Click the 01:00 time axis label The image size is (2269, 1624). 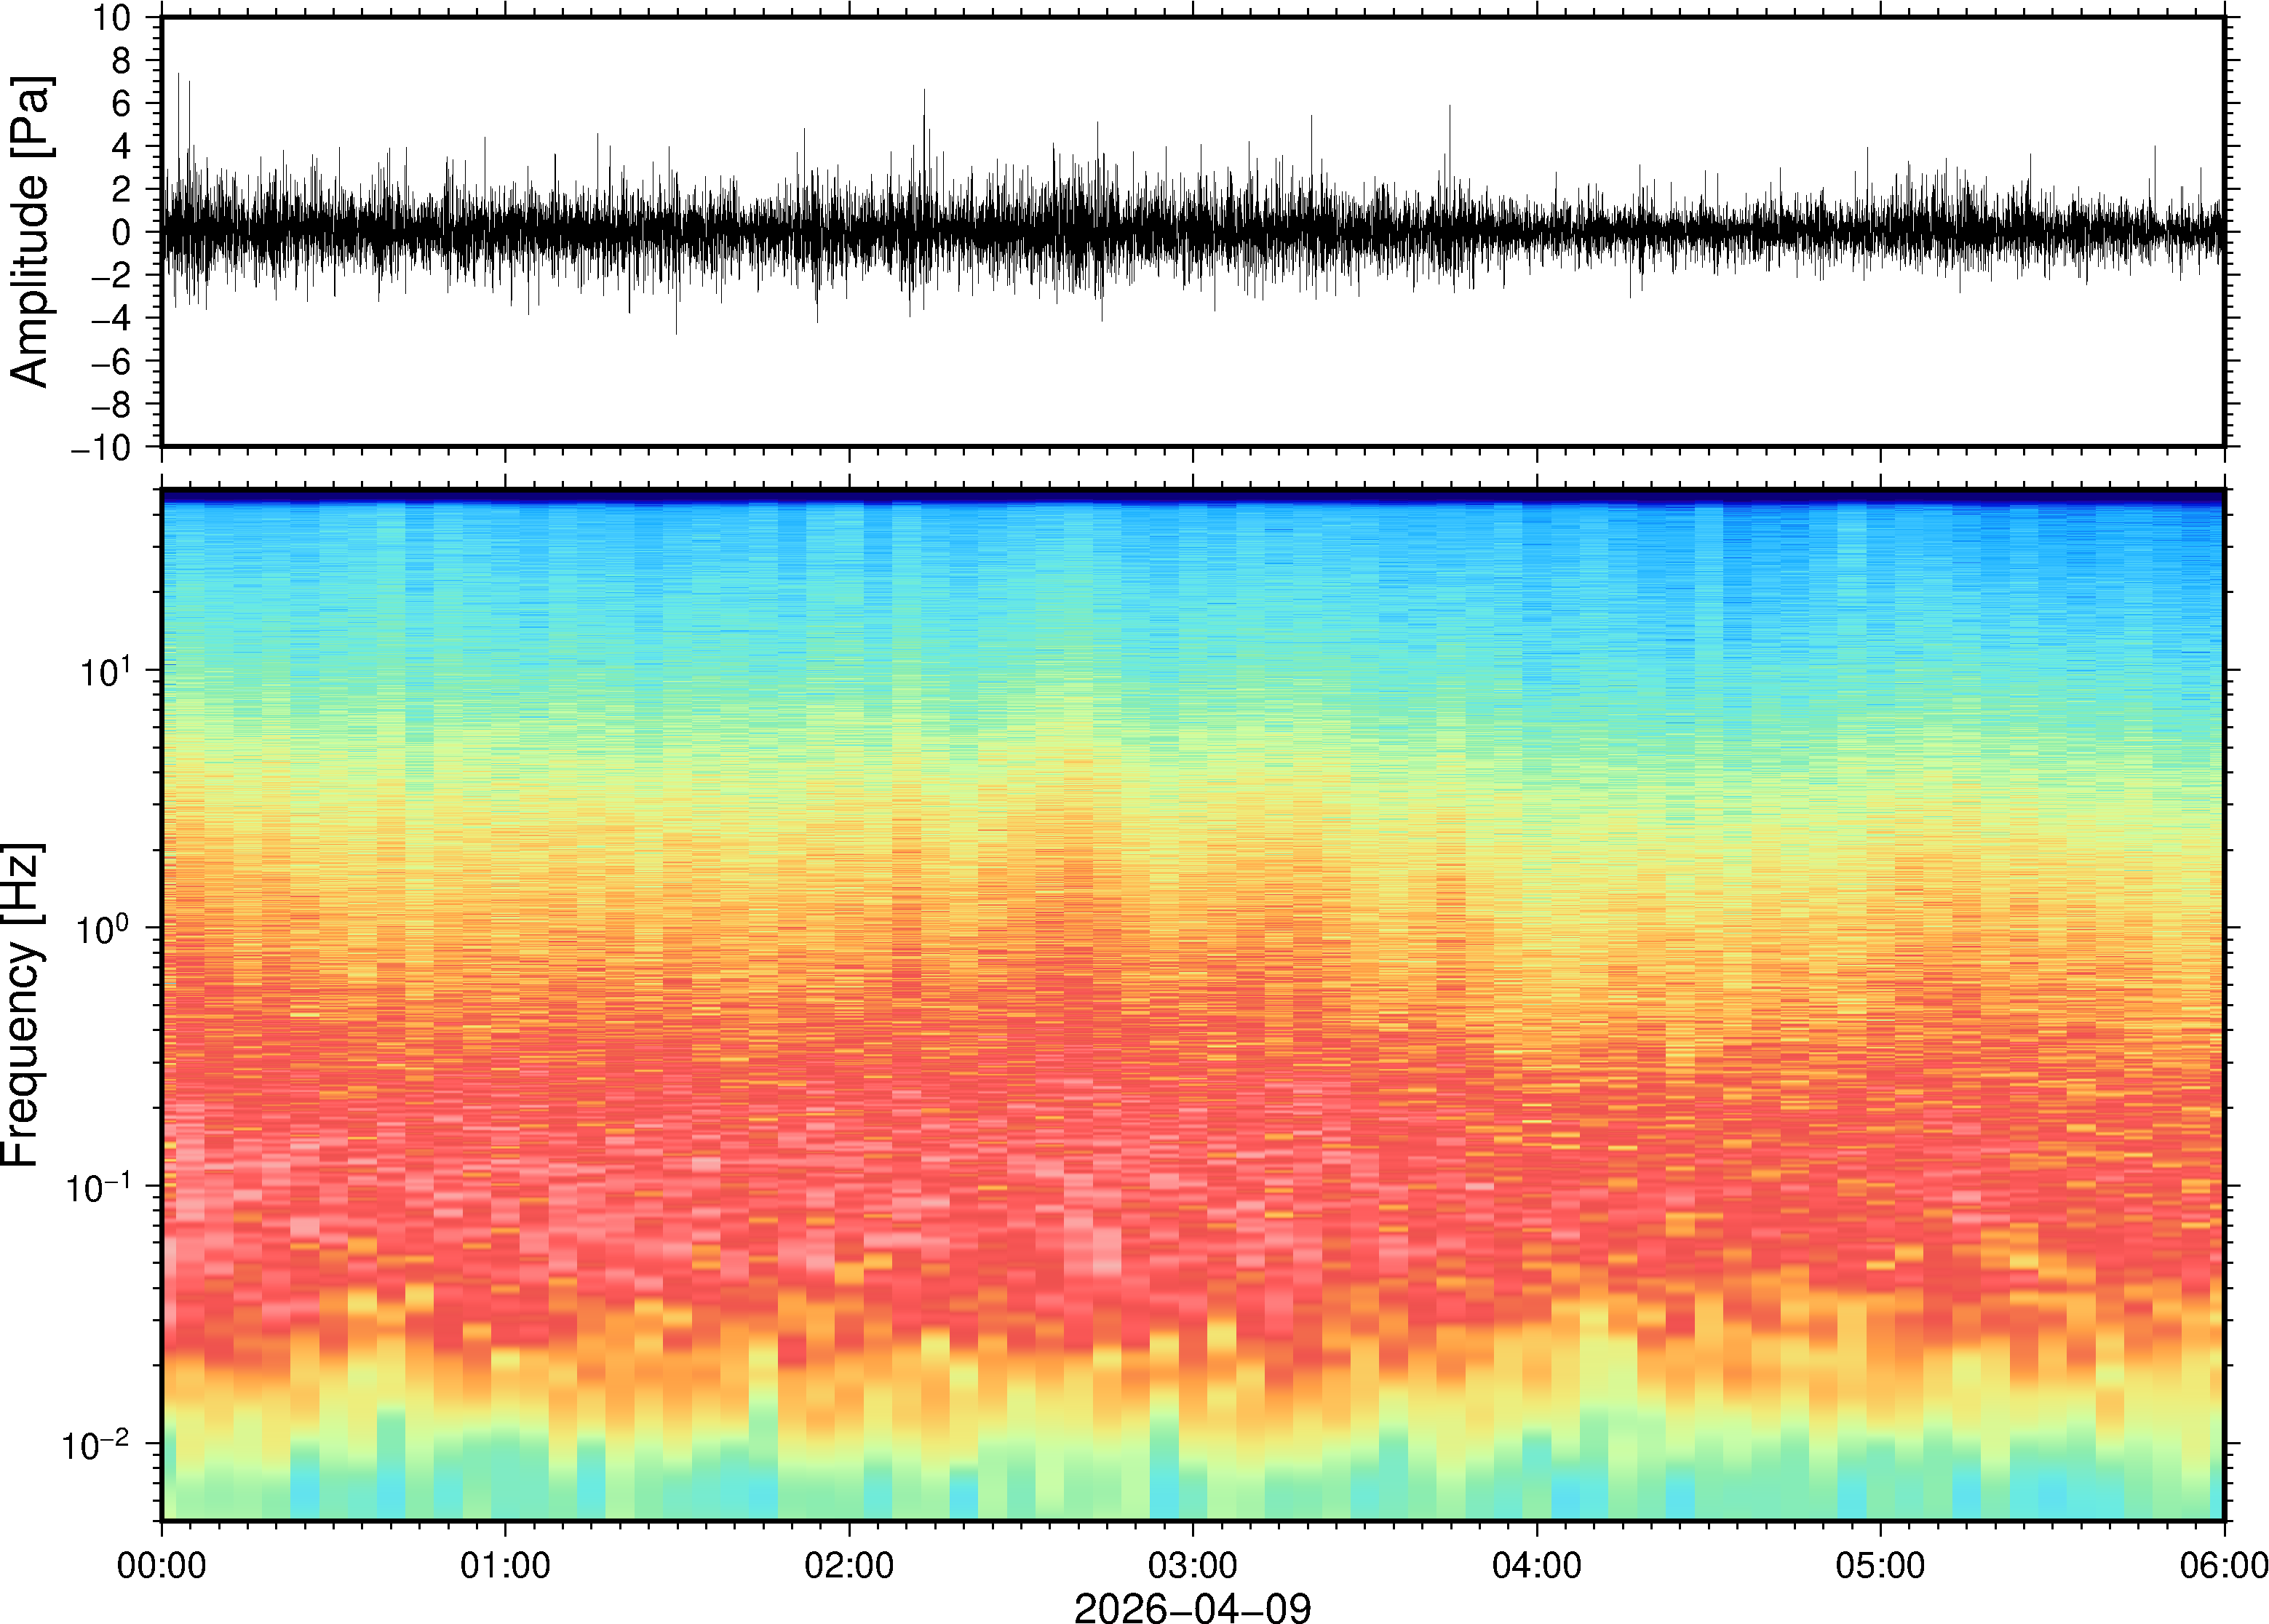coord(505,1565)
